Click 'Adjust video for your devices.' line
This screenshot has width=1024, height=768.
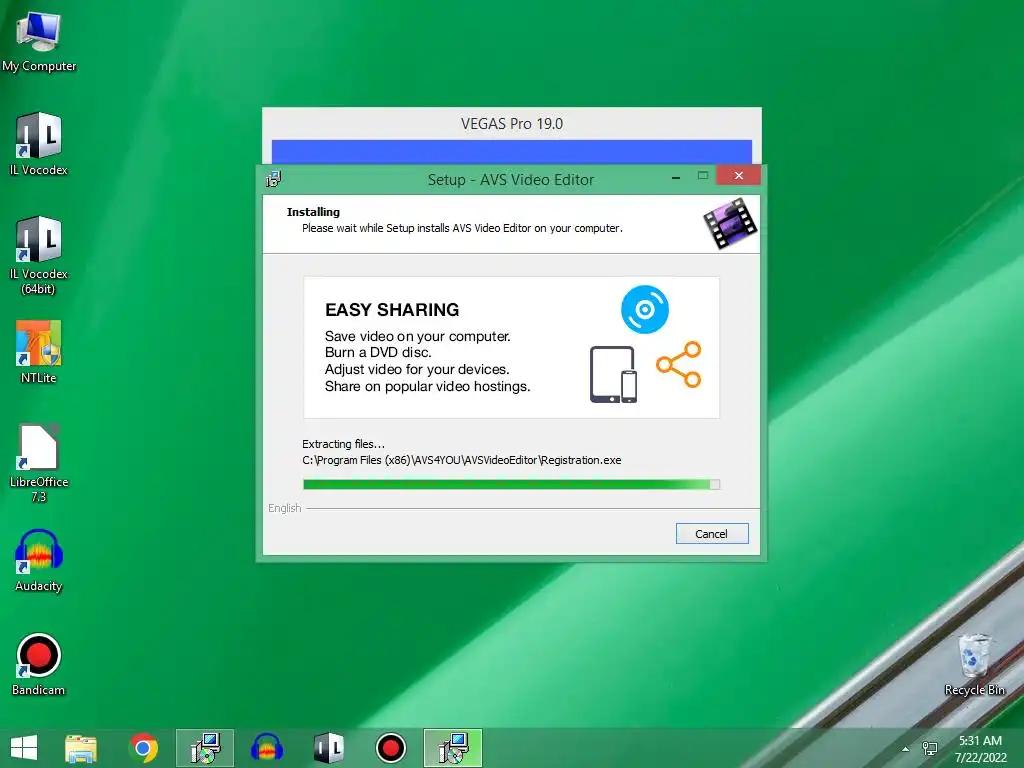[x=417, y=370]
